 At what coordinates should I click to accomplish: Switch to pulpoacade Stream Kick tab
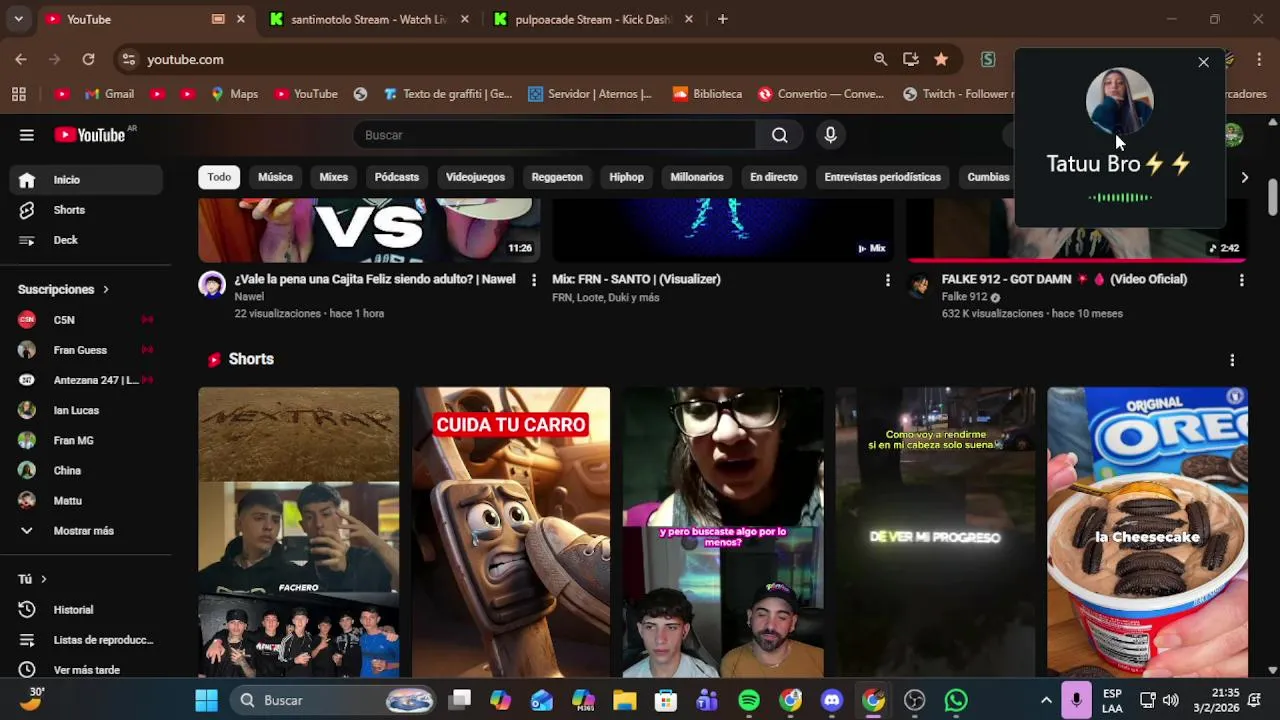point(592,19)
